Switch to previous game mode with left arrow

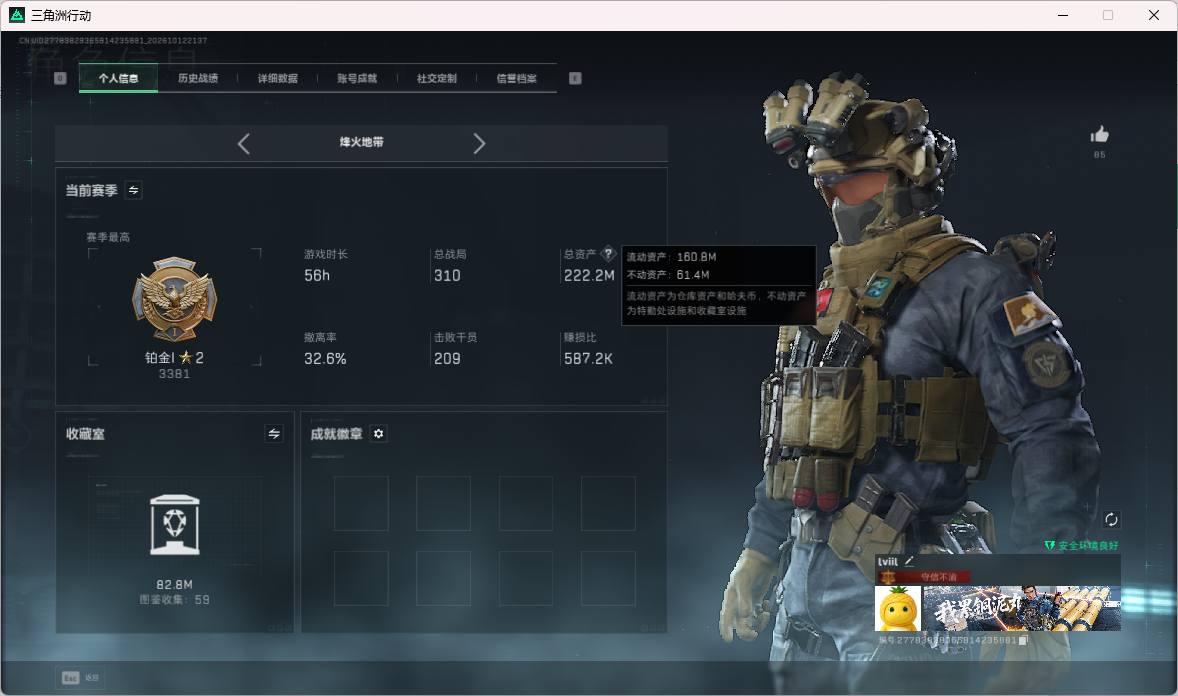243,143
